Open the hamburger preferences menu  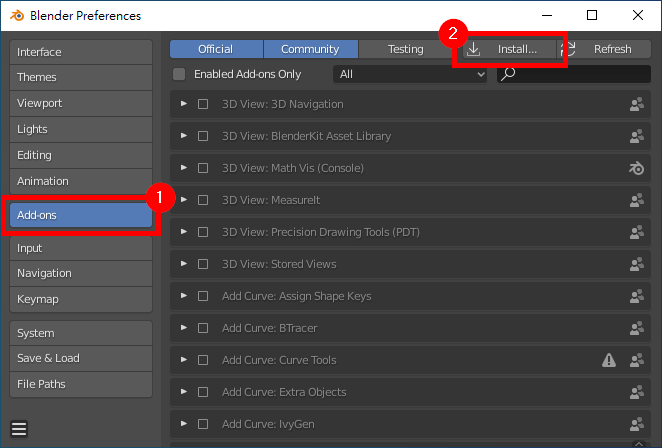point(19,429)
